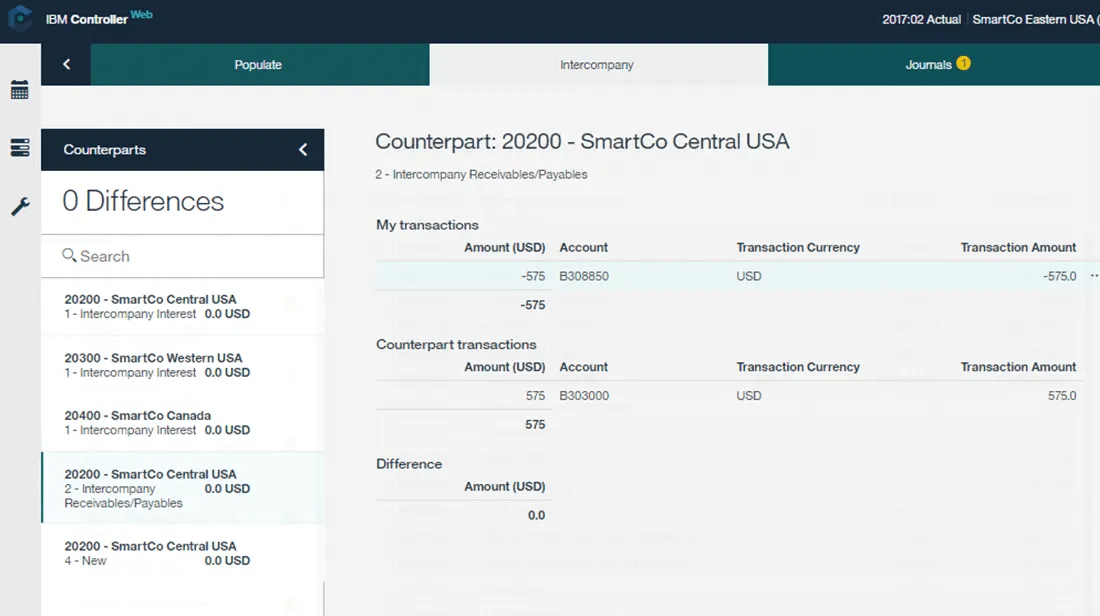Viewport: 1100px width, 616px height.
Task: Click My transactions Amount (USD) column header
Action: click(504, 247)
